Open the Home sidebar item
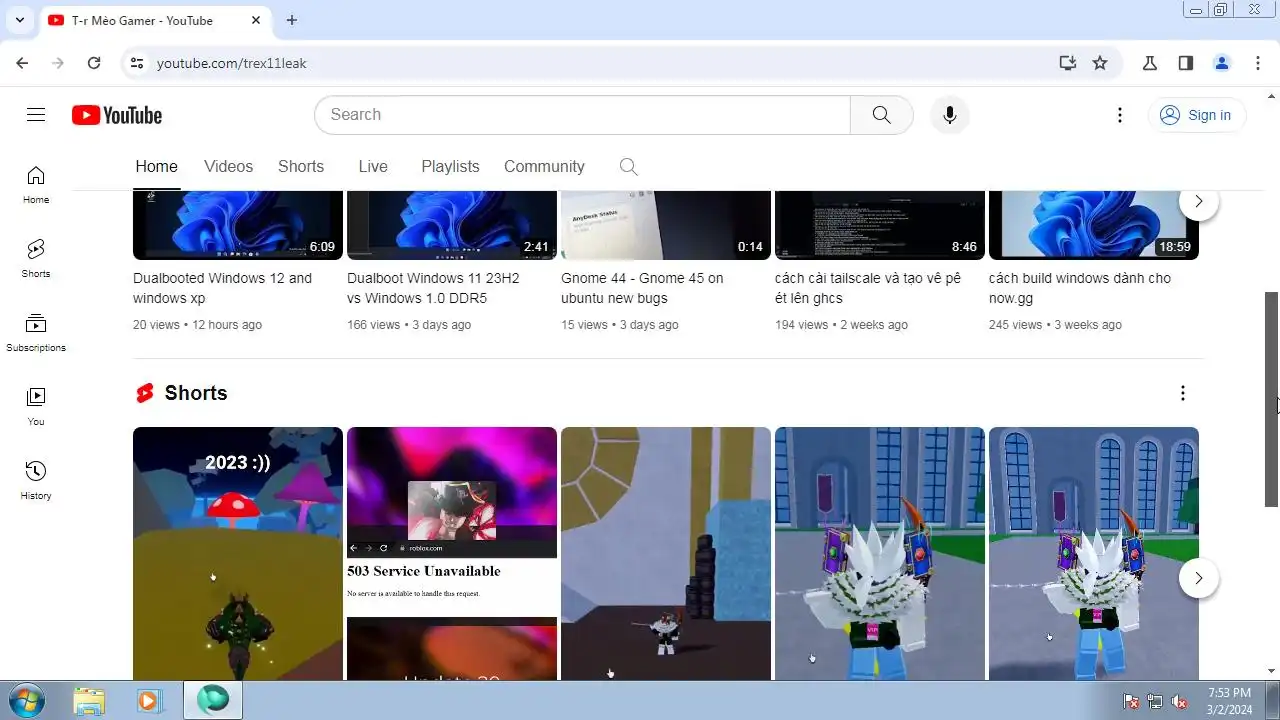The height and width of the screenshot is (720, 1280). tap(36, 185)
